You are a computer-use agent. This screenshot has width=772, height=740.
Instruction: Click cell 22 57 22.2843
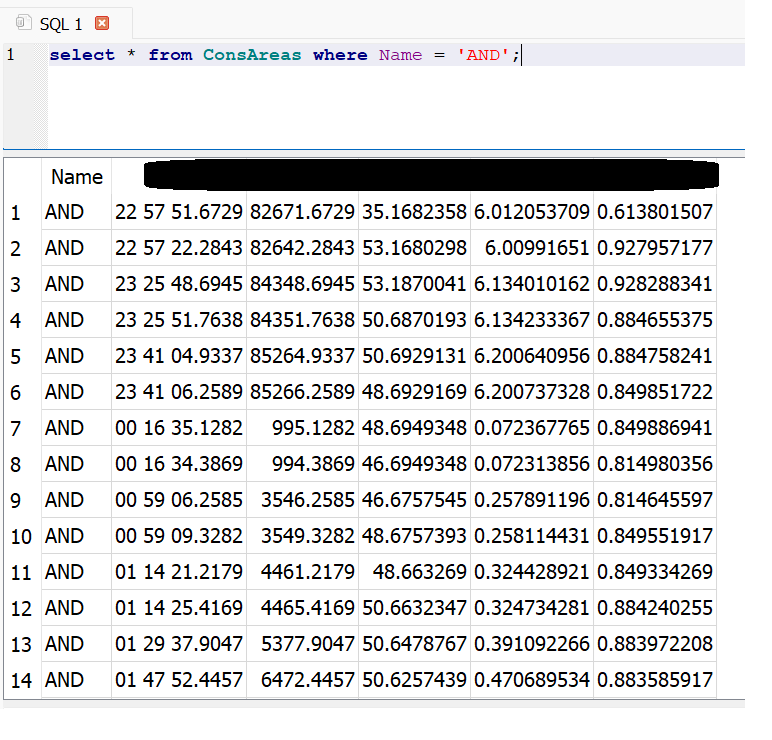tap(179, 248)
